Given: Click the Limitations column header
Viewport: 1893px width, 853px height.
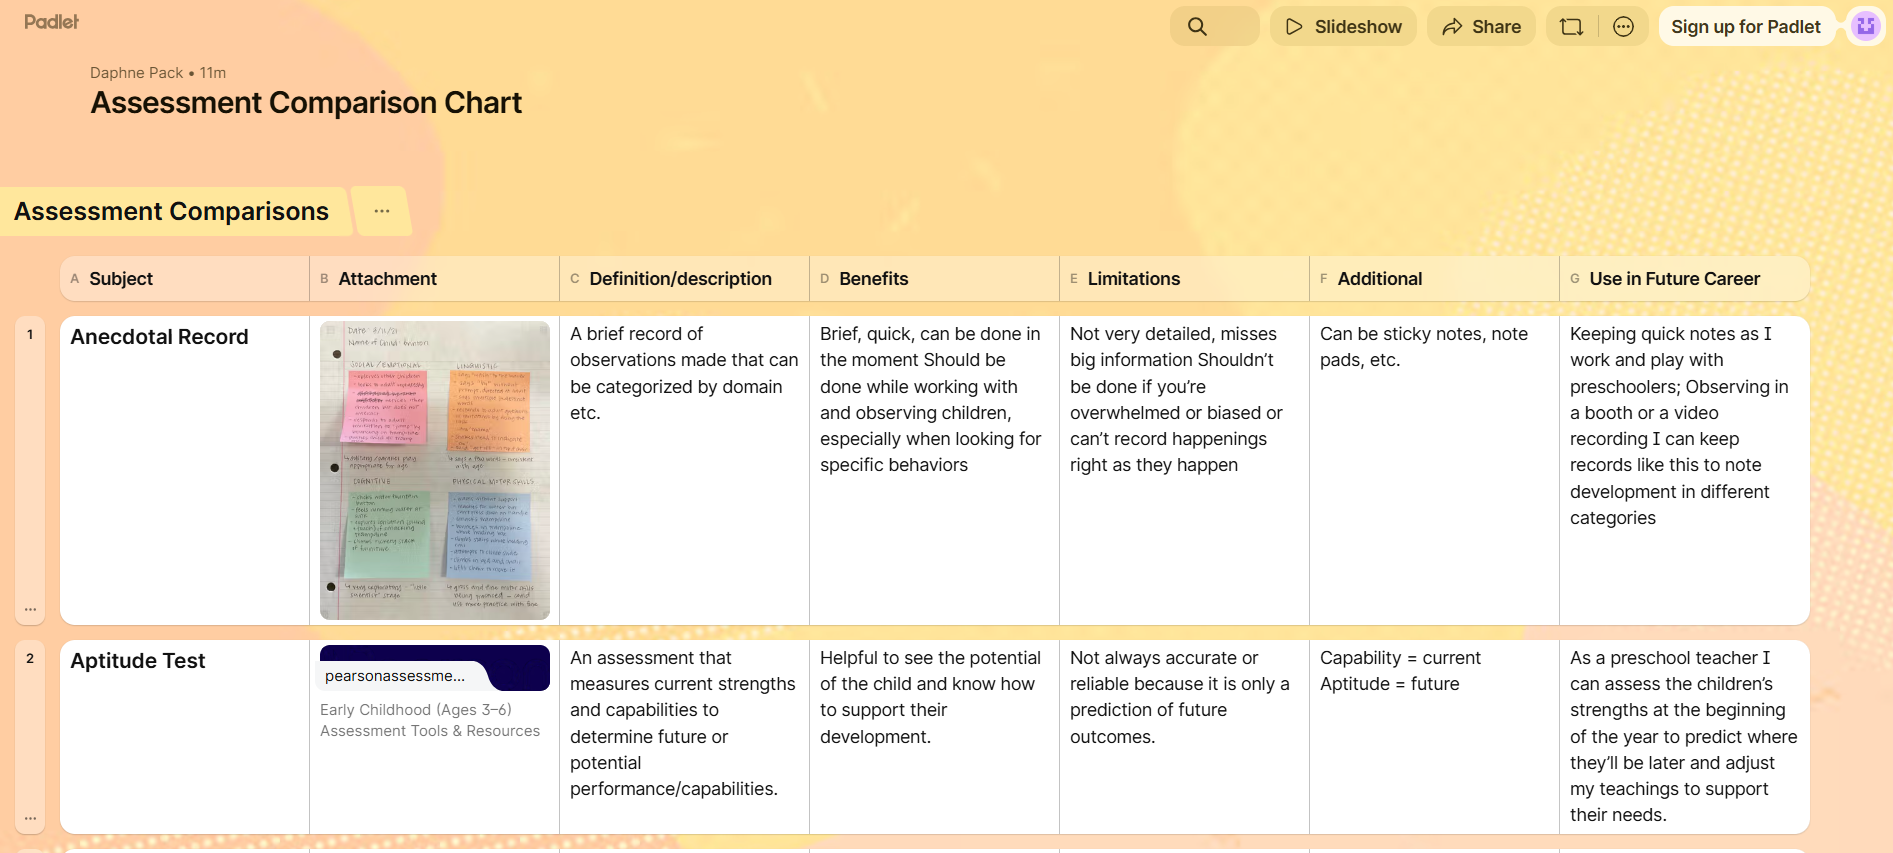Looking at the screenshot, I should pos(1133,279).
